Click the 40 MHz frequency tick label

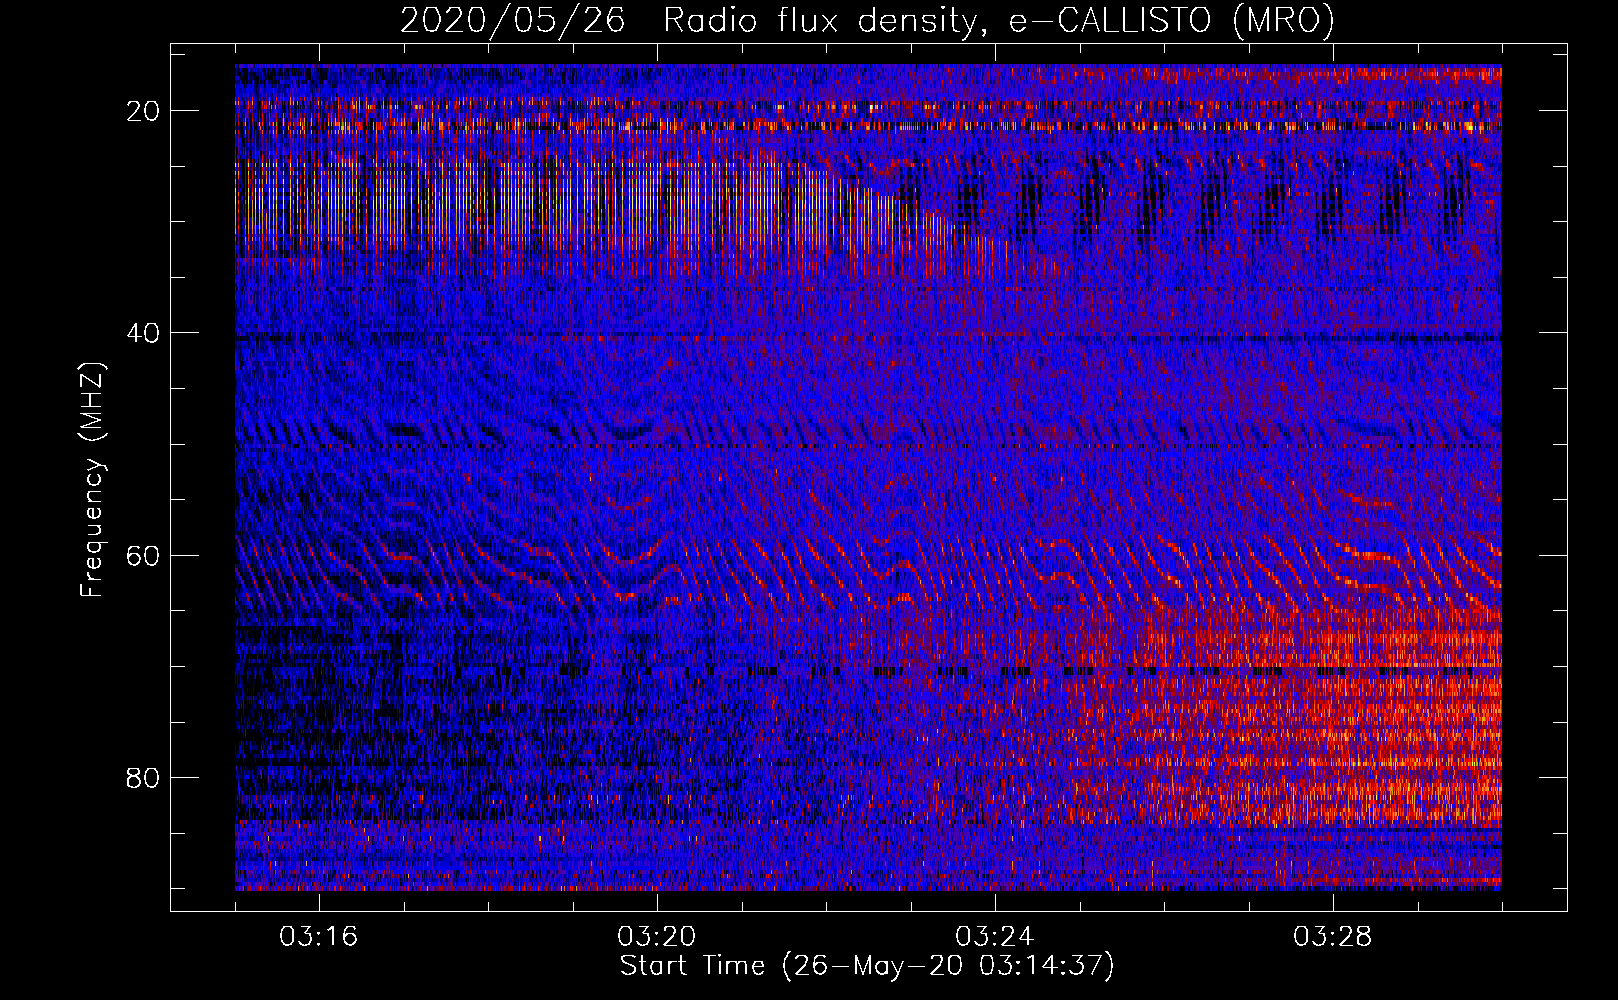click(x=144, y=333)
